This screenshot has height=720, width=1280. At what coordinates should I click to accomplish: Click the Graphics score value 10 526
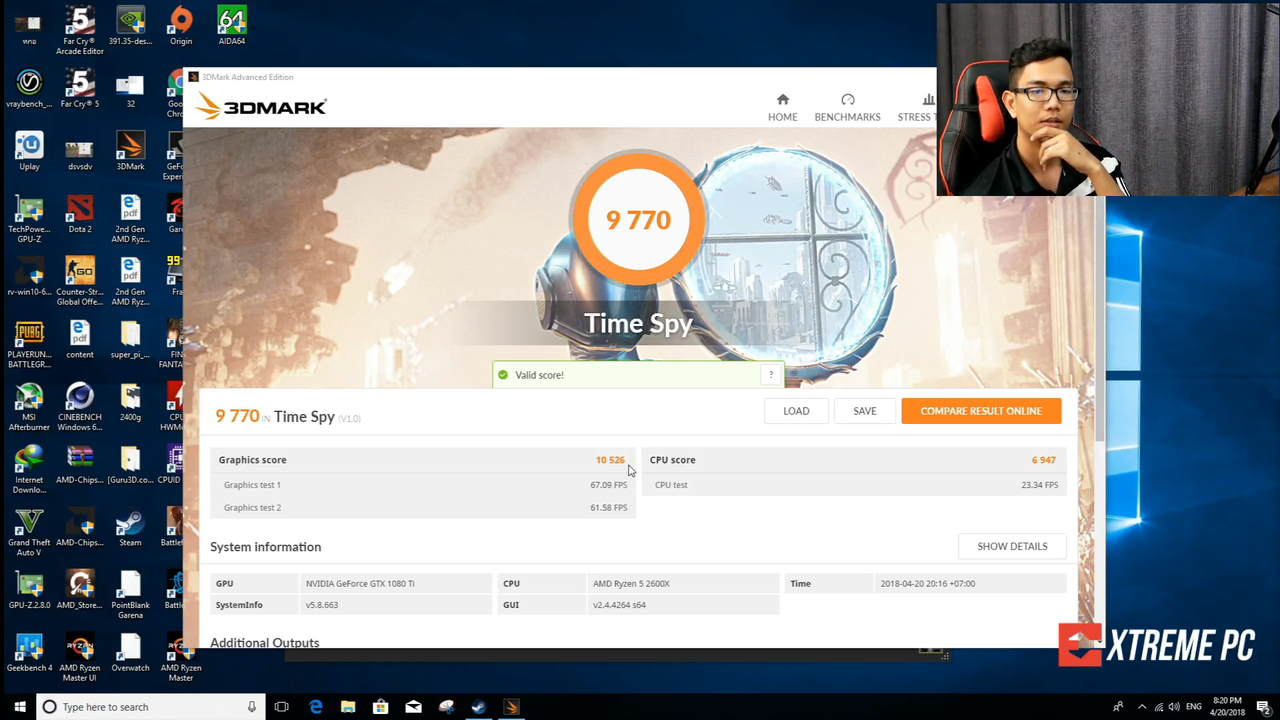coord(609,460)
